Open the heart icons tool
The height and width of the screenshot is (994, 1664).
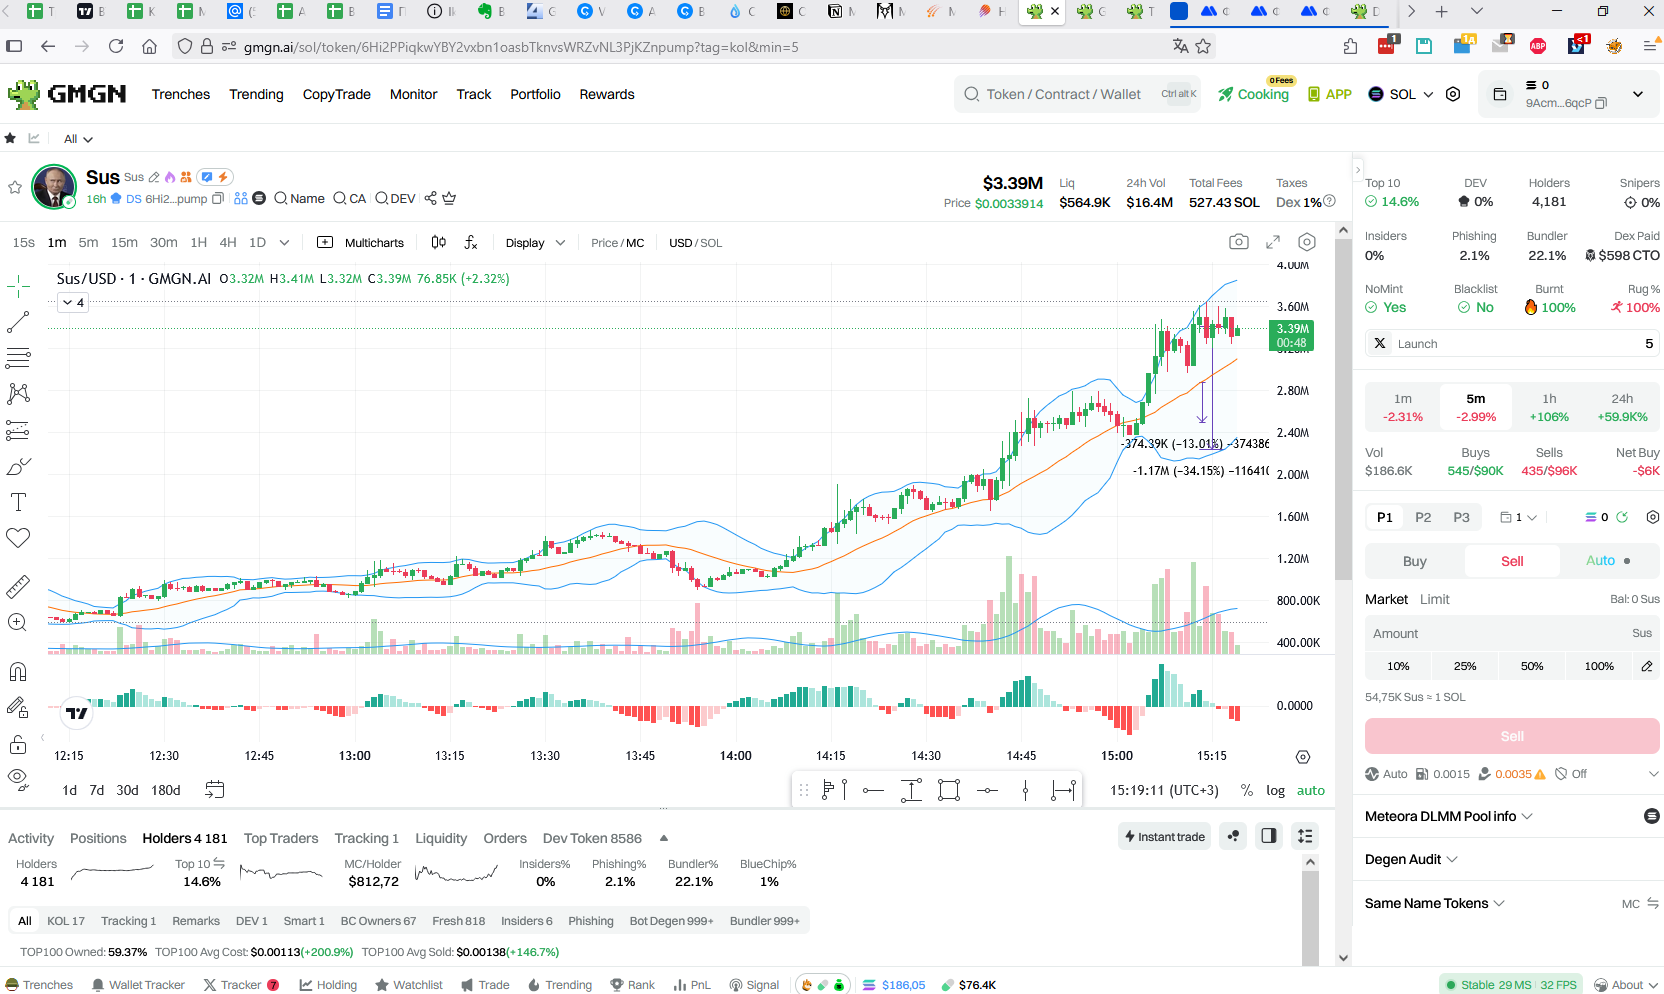pos(18,538)
